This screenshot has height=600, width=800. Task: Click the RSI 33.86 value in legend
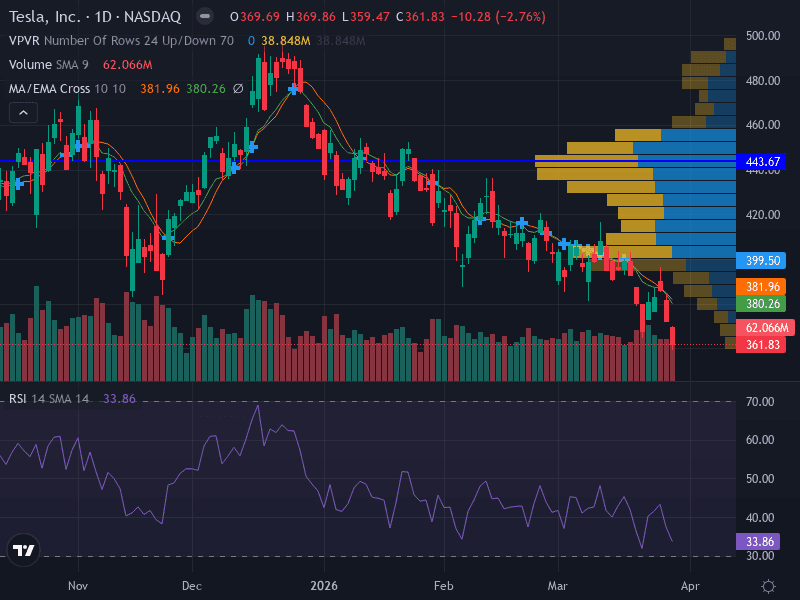119,398
